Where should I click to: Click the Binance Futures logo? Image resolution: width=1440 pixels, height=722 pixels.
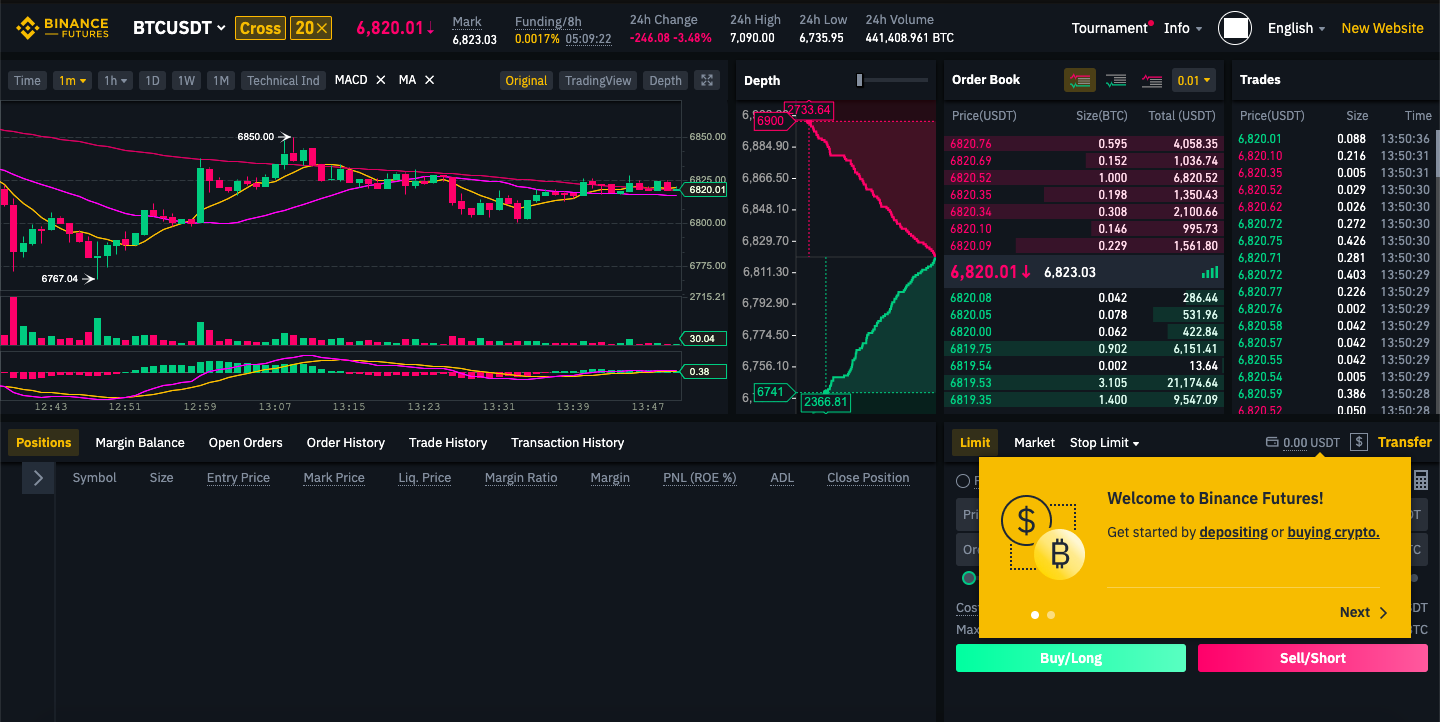coord(61,28)
